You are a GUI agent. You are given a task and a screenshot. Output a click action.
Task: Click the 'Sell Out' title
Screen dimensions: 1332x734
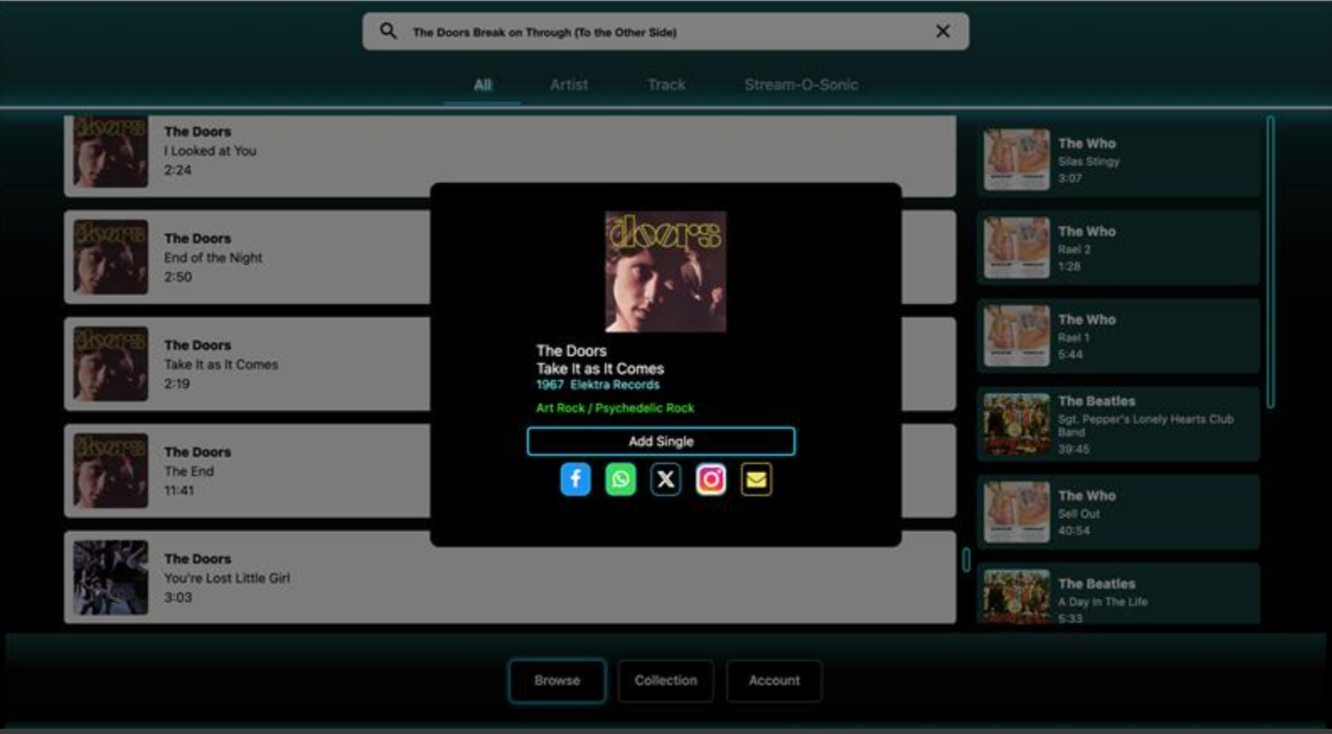[x=1079, y=513]
